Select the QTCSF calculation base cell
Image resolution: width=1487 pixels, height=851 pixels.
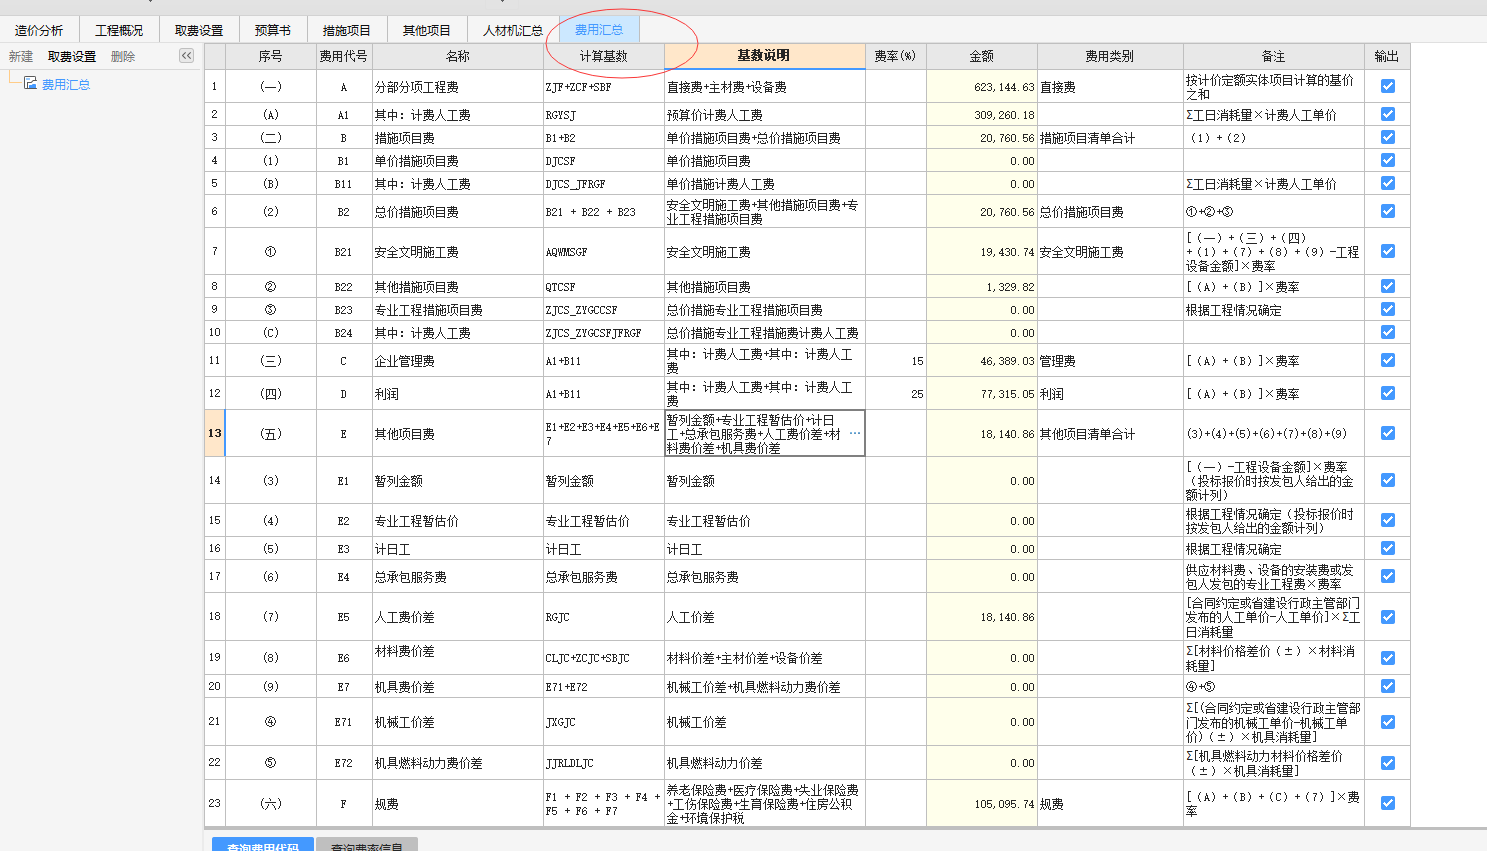604,287
